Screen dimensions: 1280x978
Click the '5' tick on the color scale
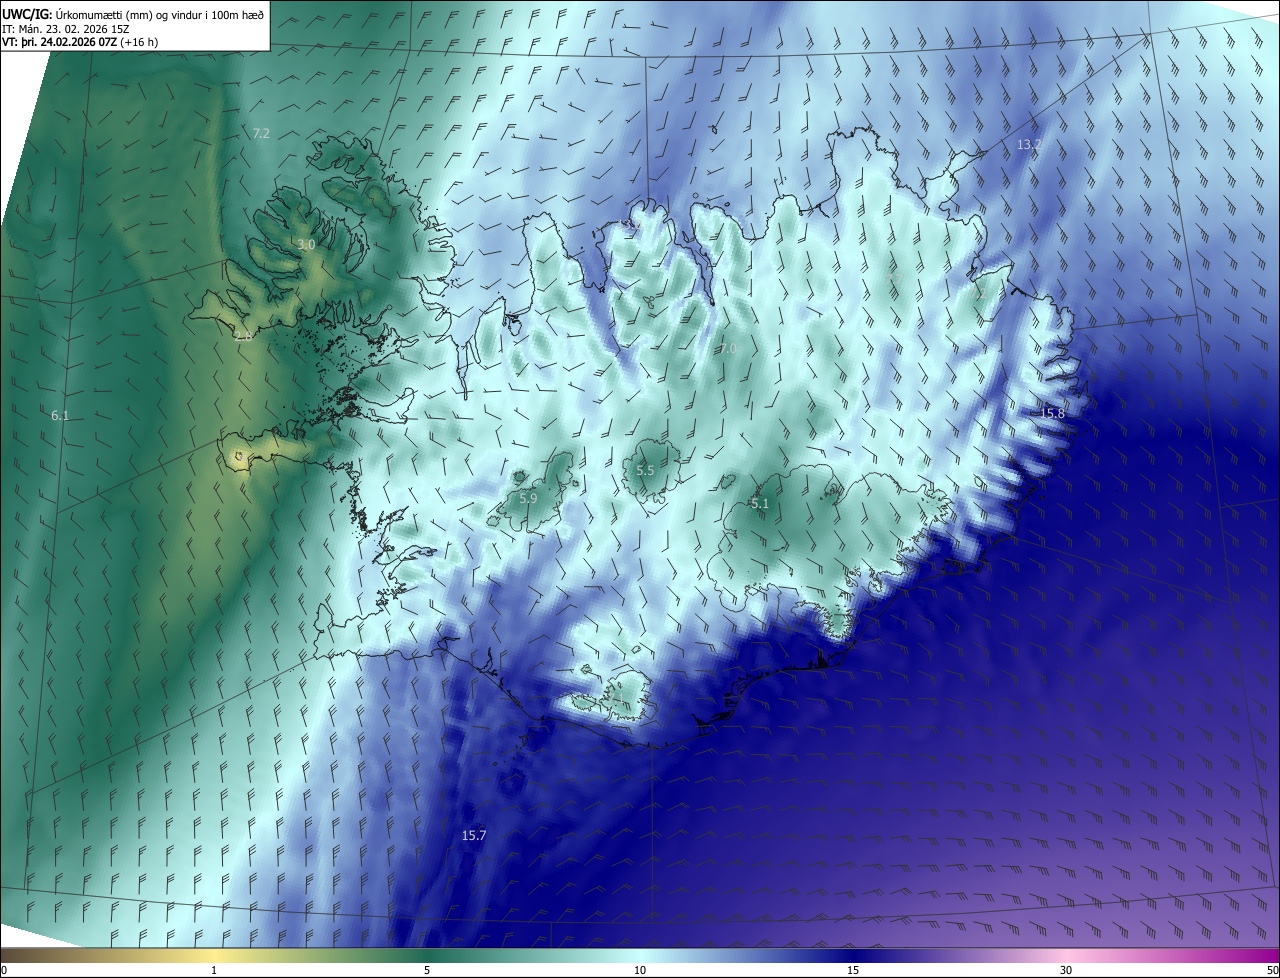(427, 970)
